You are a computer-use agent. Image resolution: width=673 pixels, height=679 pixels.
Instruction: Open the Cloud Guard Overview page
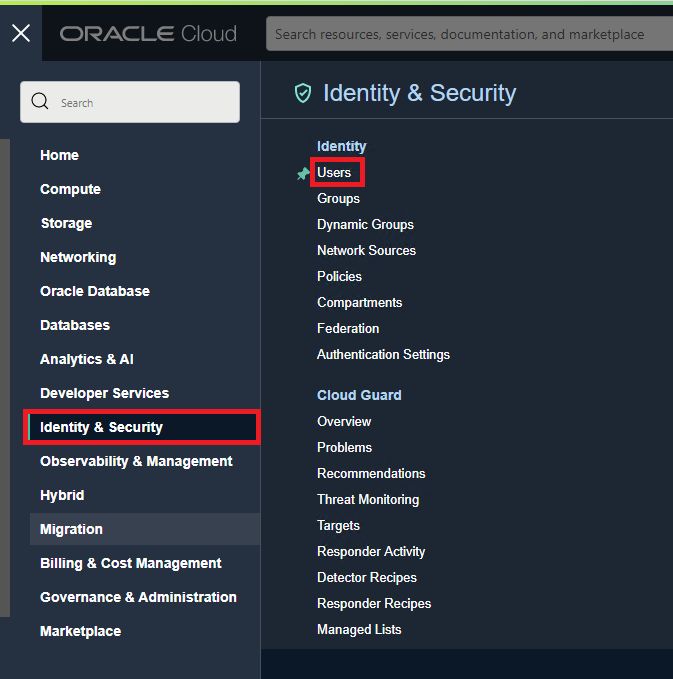(x=344, y=421)
